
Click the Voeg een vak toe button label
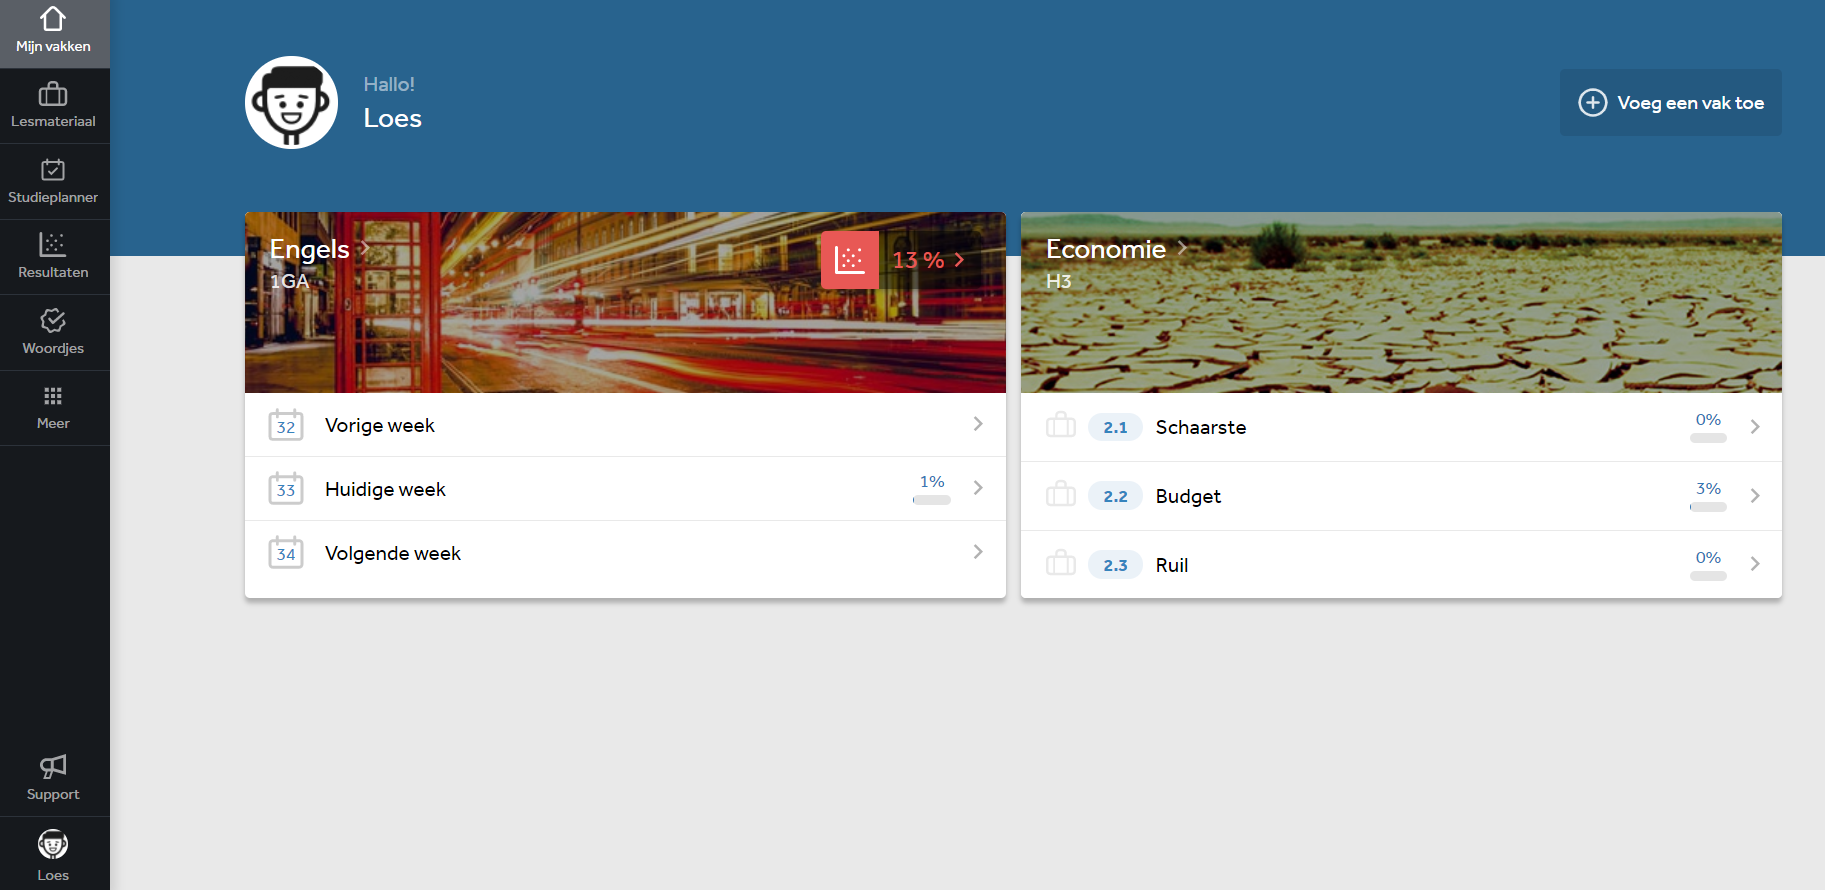point(1690,103)
